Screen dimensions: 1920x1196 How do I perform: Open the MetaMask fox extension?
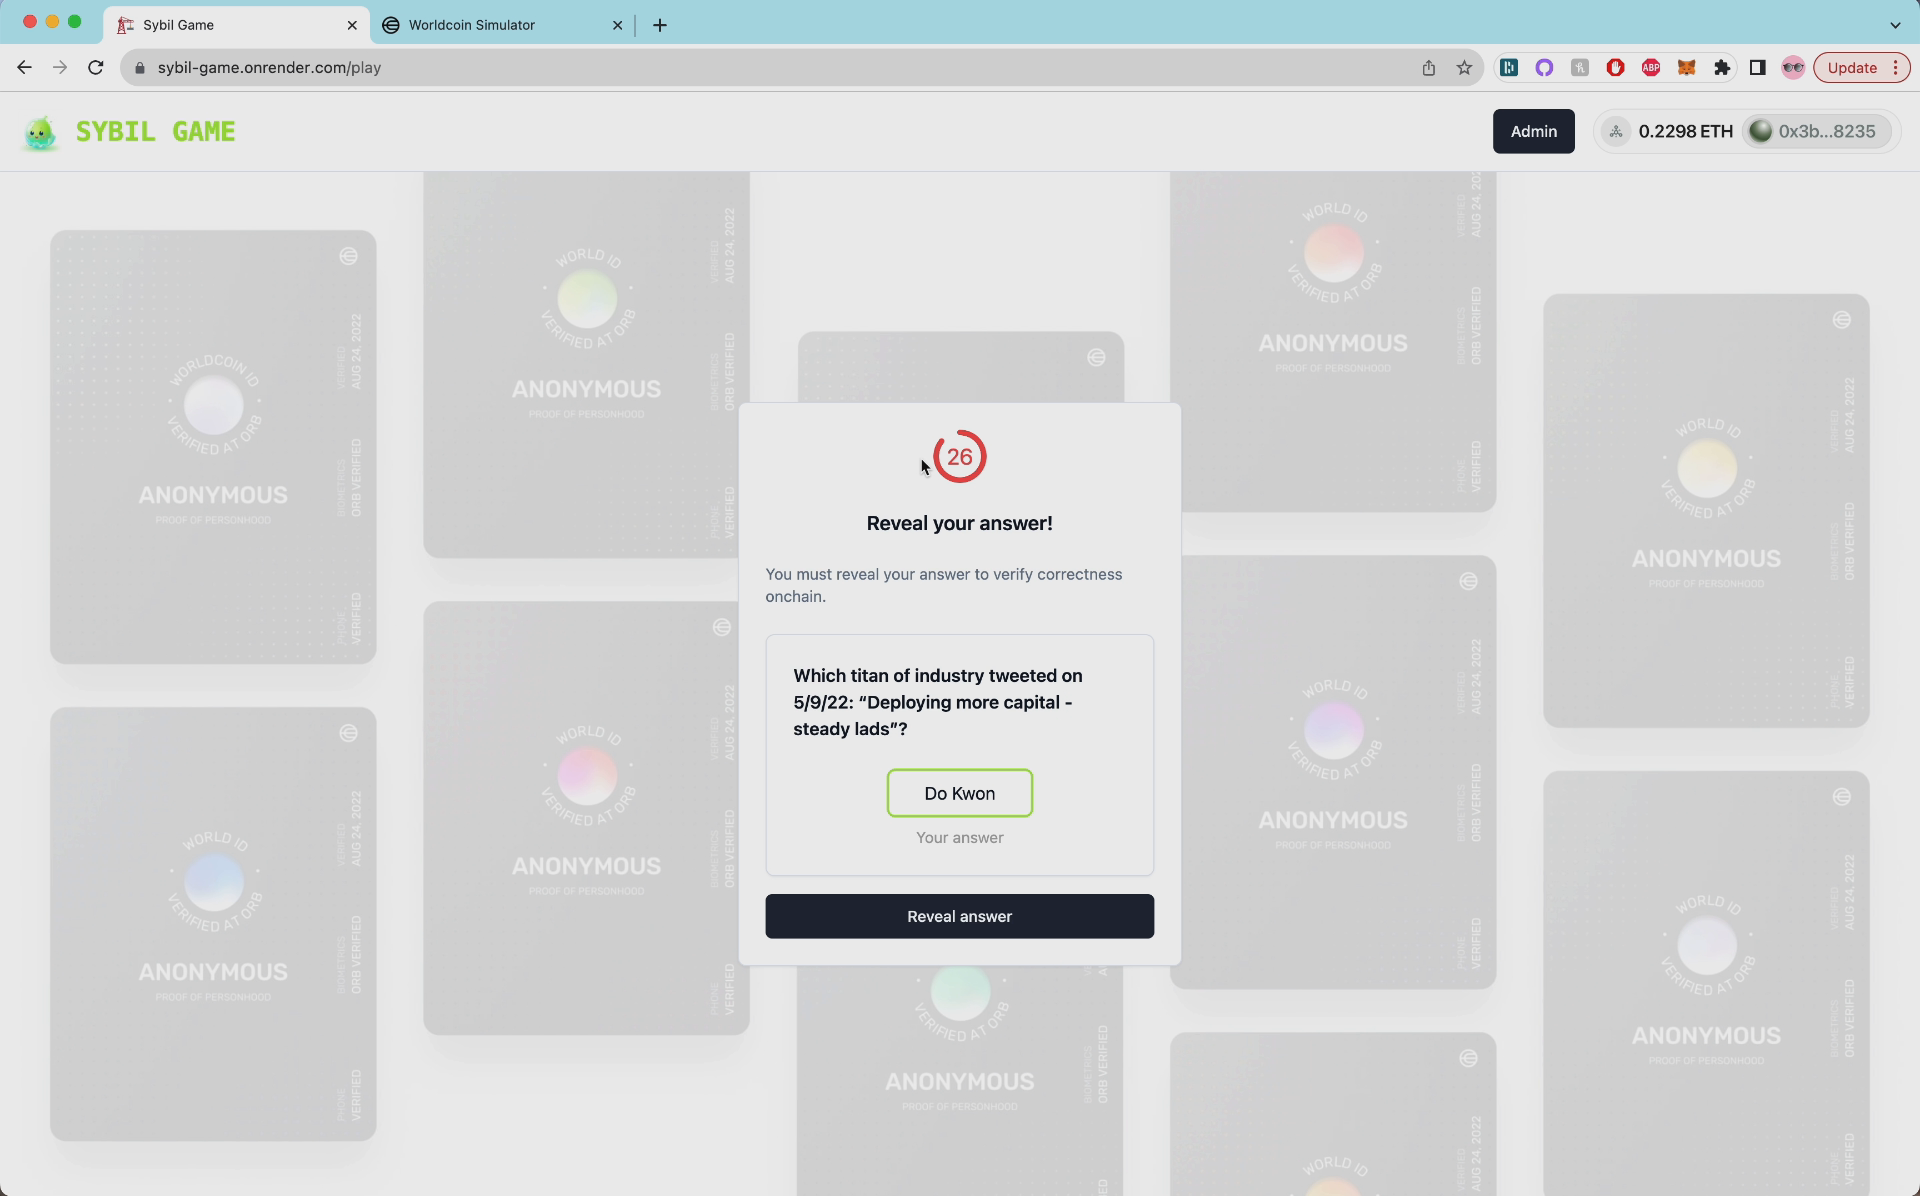tap(1686, 67)
